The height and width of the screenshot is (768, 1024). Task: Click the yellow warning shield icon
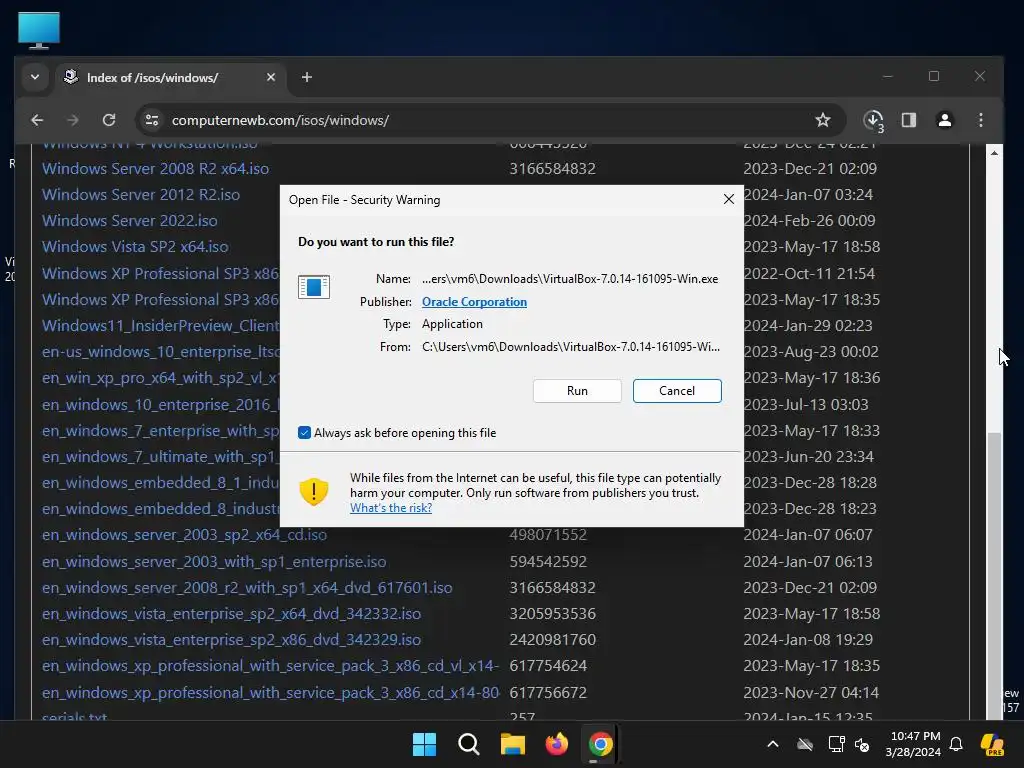coord(313,491)
